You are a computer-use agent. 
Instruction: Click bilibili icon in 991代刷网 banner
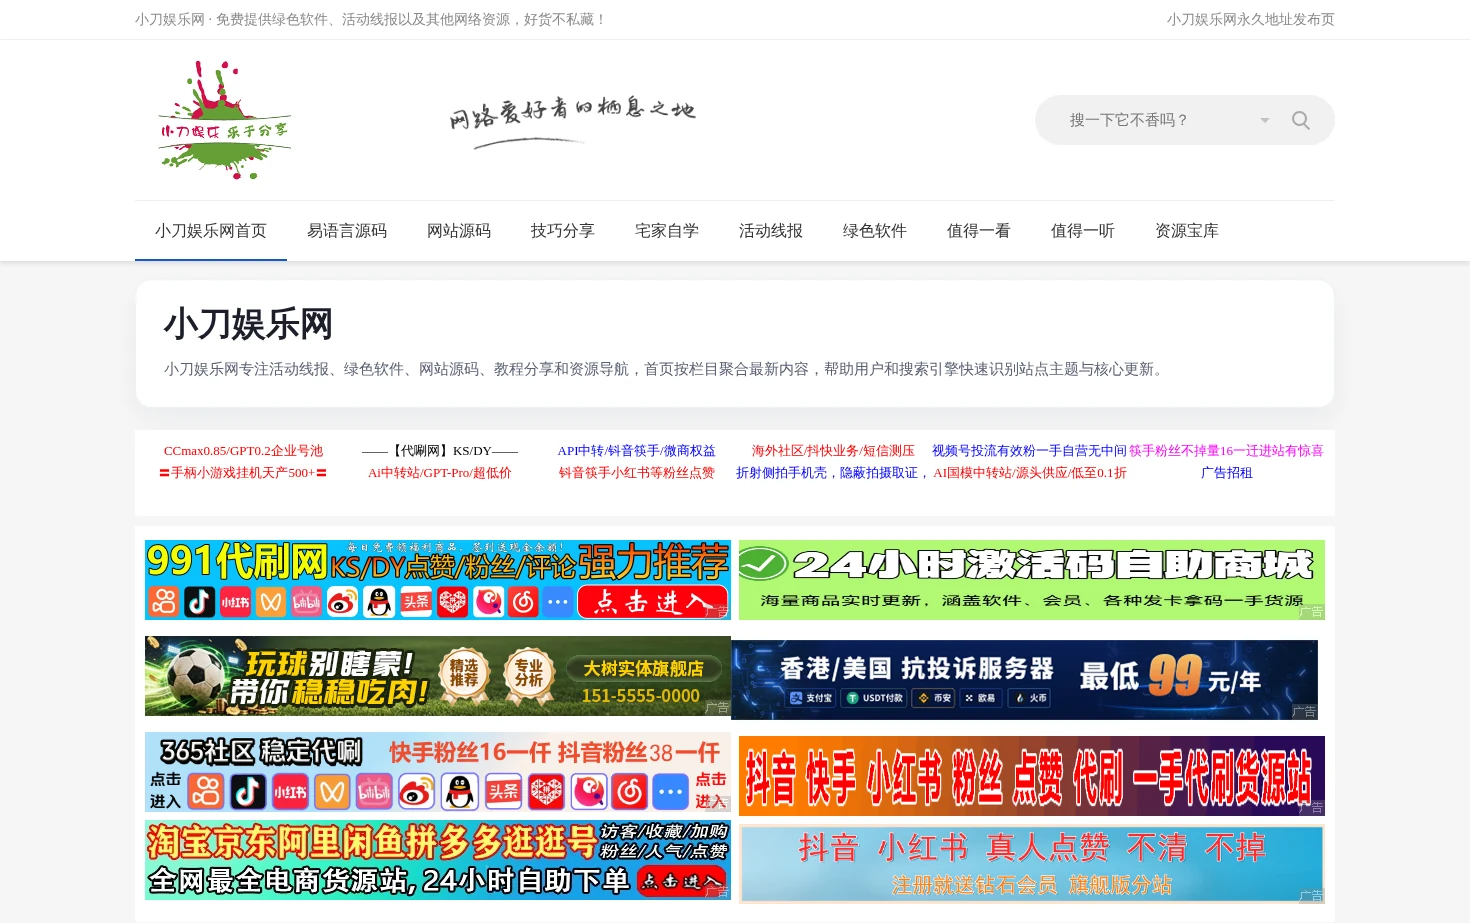(306, 601)
